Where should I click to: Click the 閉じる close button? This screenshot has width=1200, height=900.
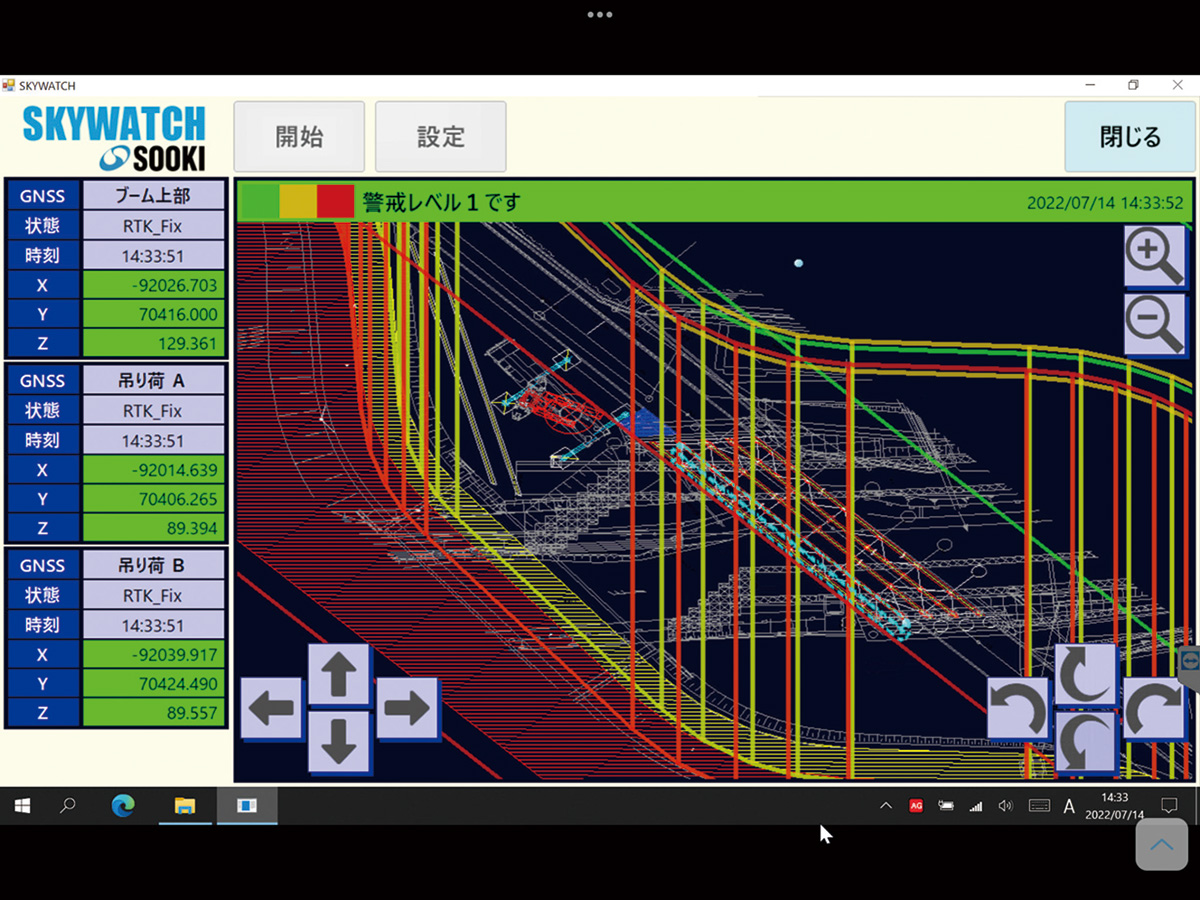click(x=1129, y=137)
